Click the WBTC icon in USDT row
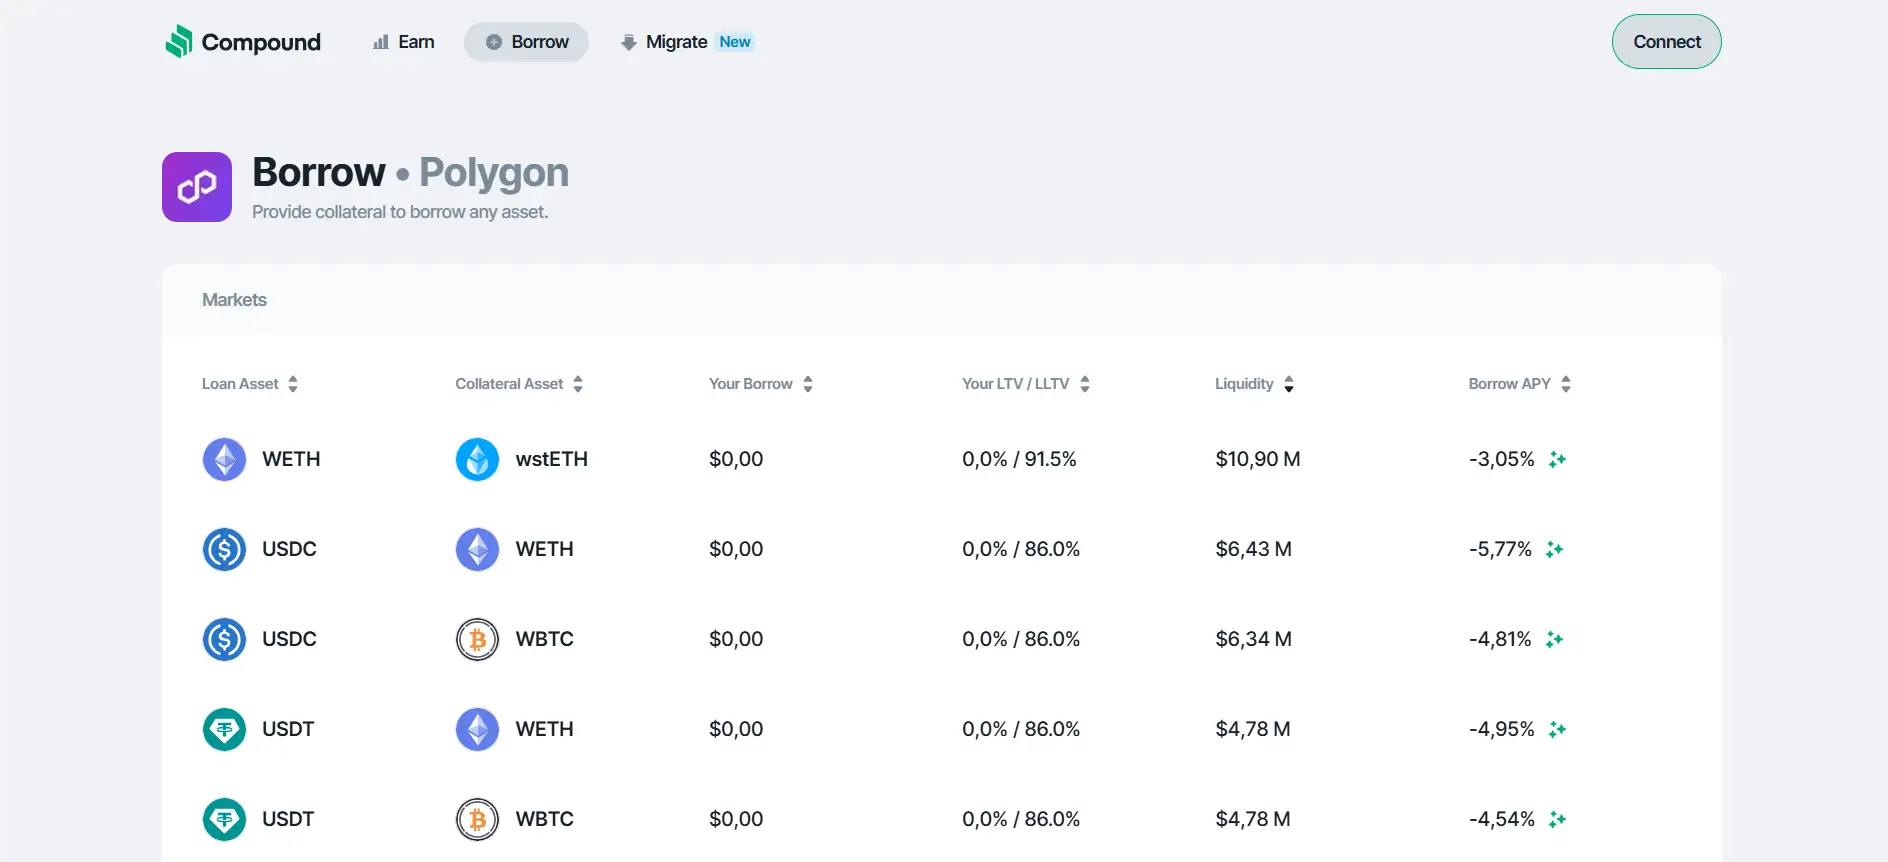The image size is (1888, 862). [x=477, y=819]
